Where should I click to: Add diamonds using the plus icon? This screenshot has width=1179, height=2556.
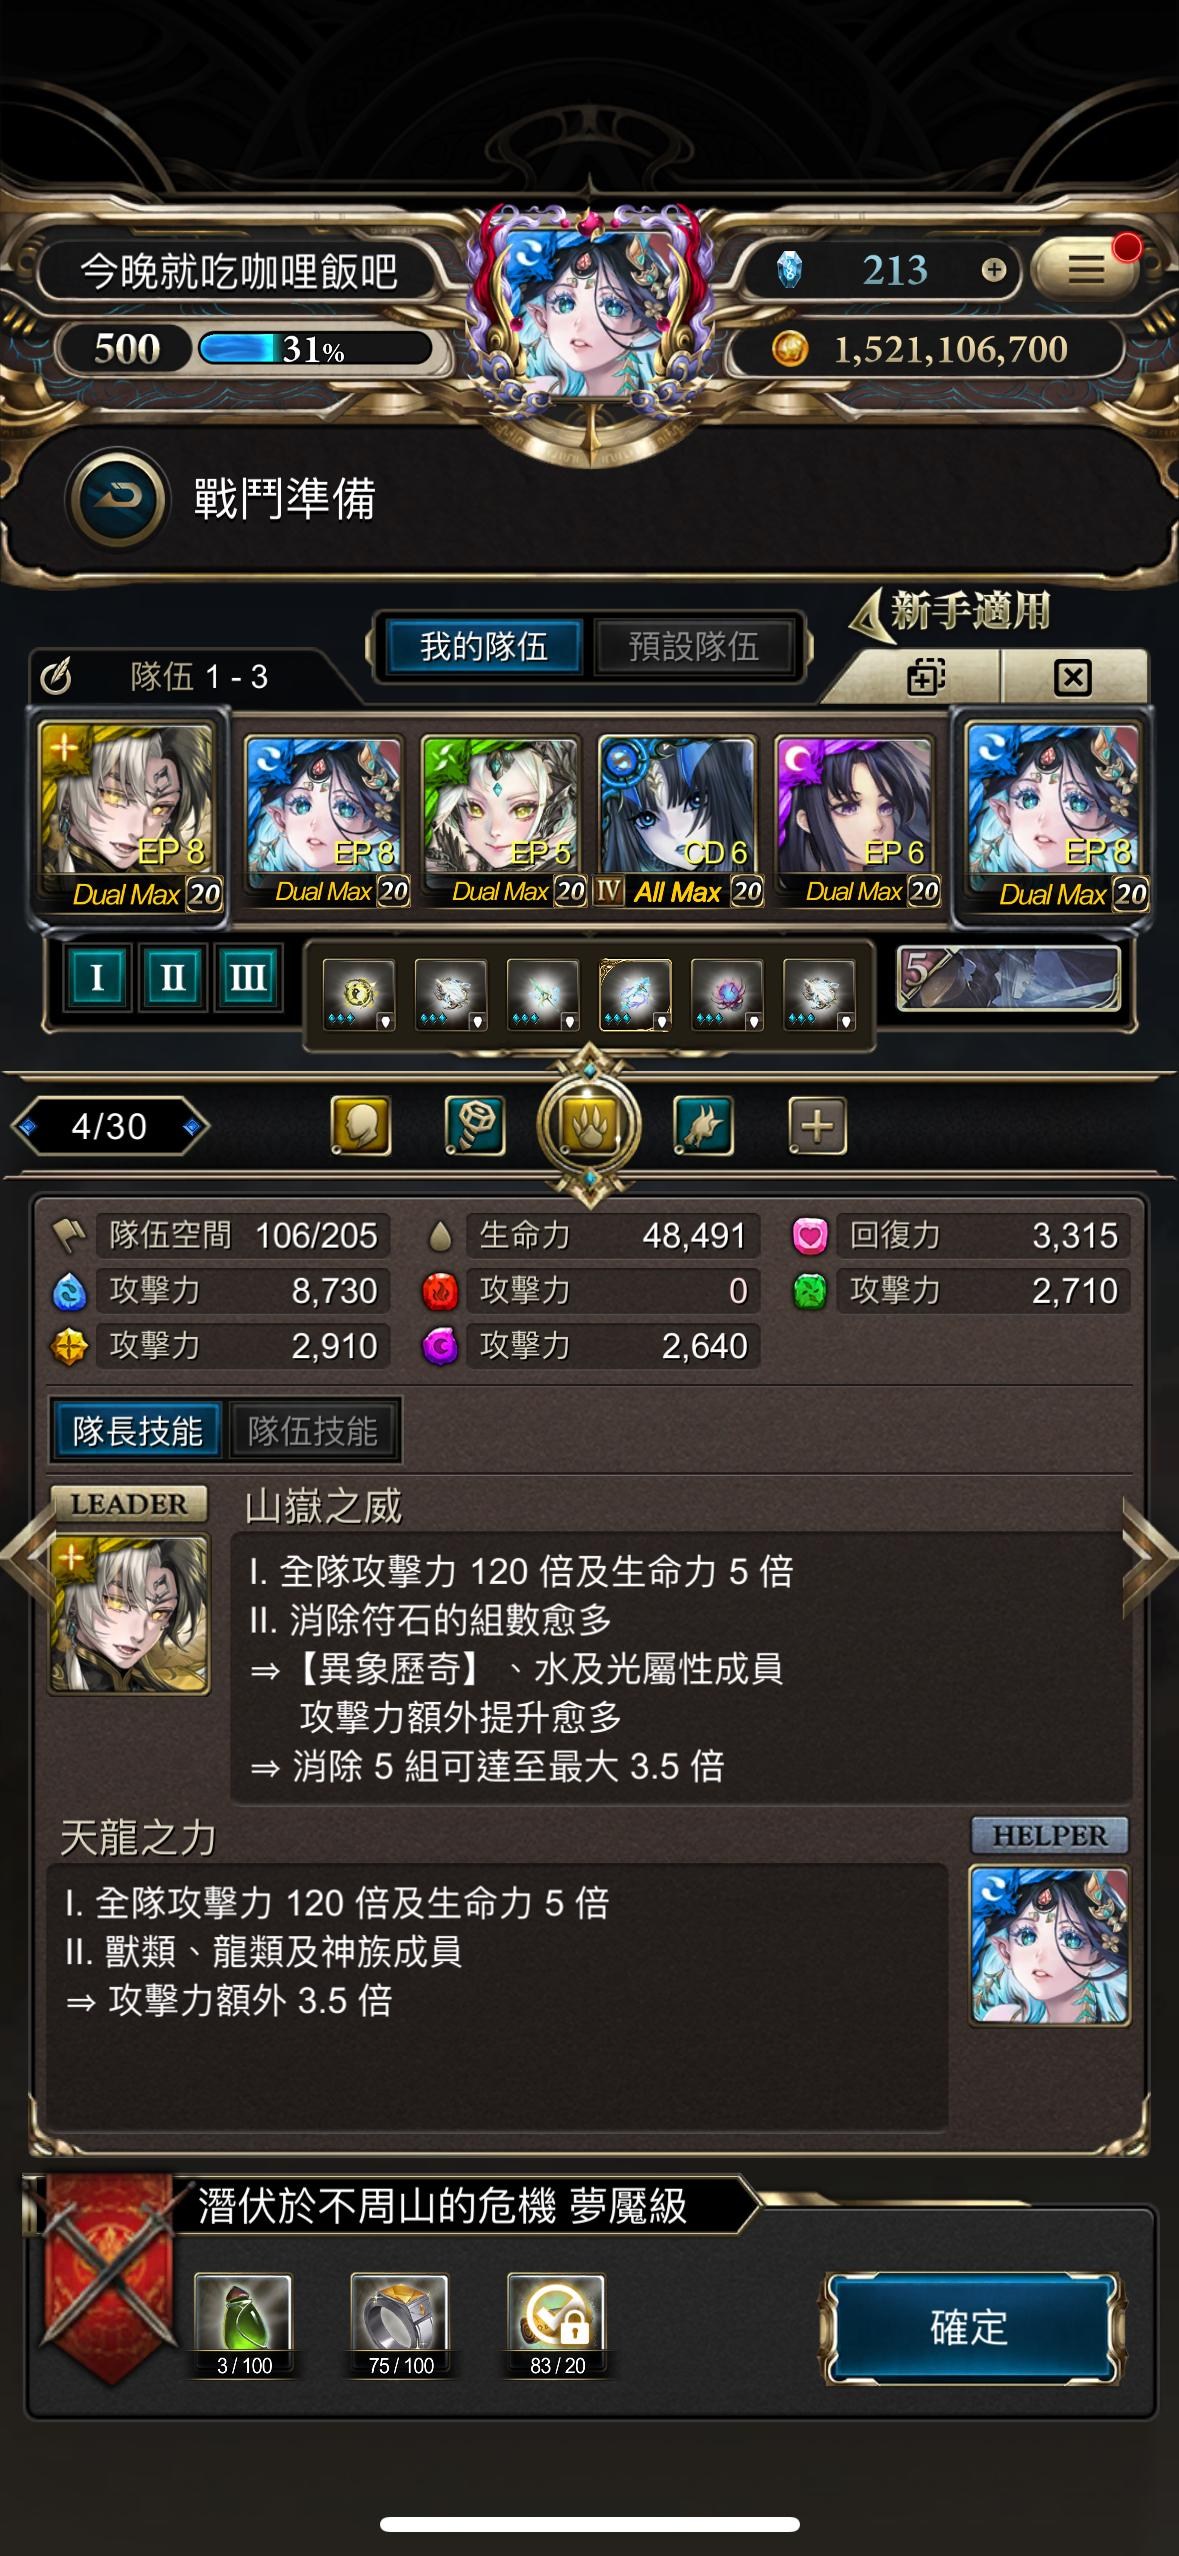[993, 270]
